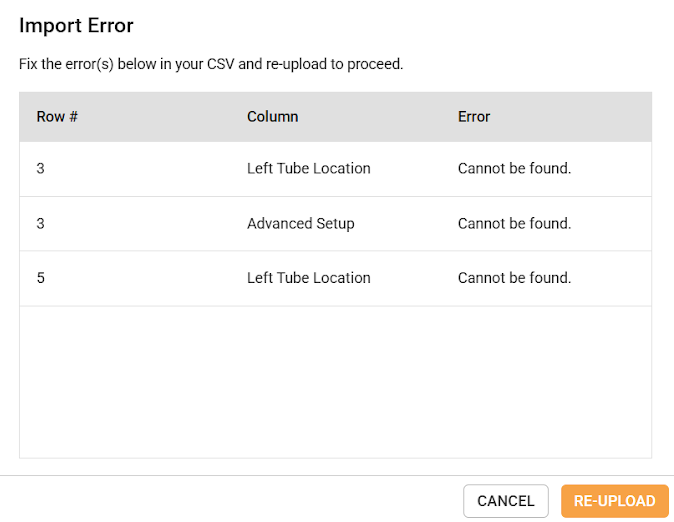This screenshot has height=522, width=674.
Task: Click the empty area below the table rows
Action: [335, 380]
